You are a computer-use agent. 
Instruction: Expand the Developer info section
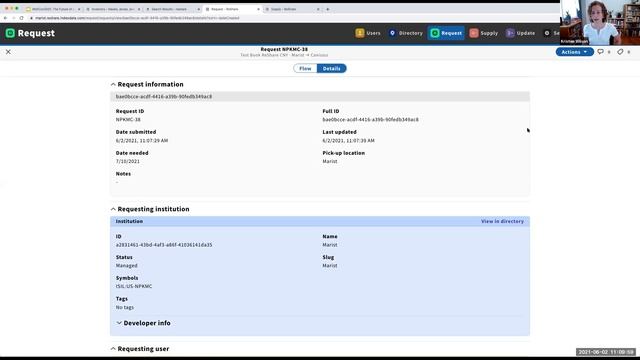coord(143,323)
